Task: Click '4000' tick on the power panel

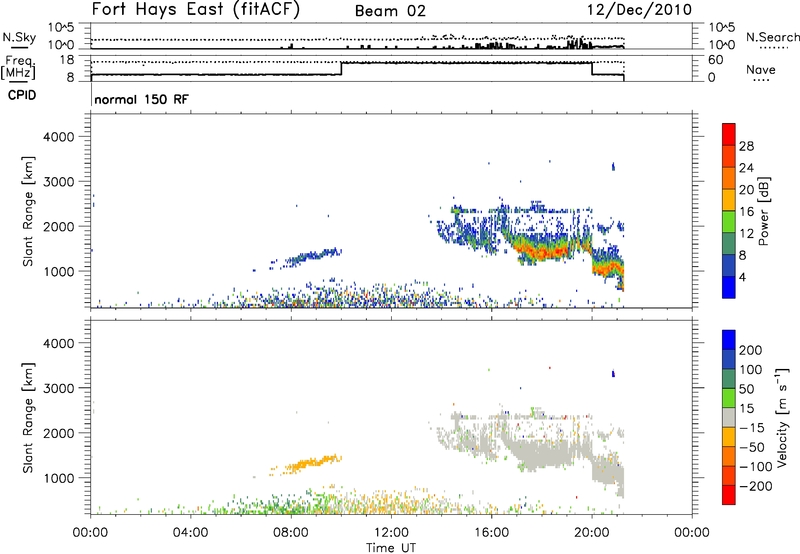Action: (x=59, y=137)
